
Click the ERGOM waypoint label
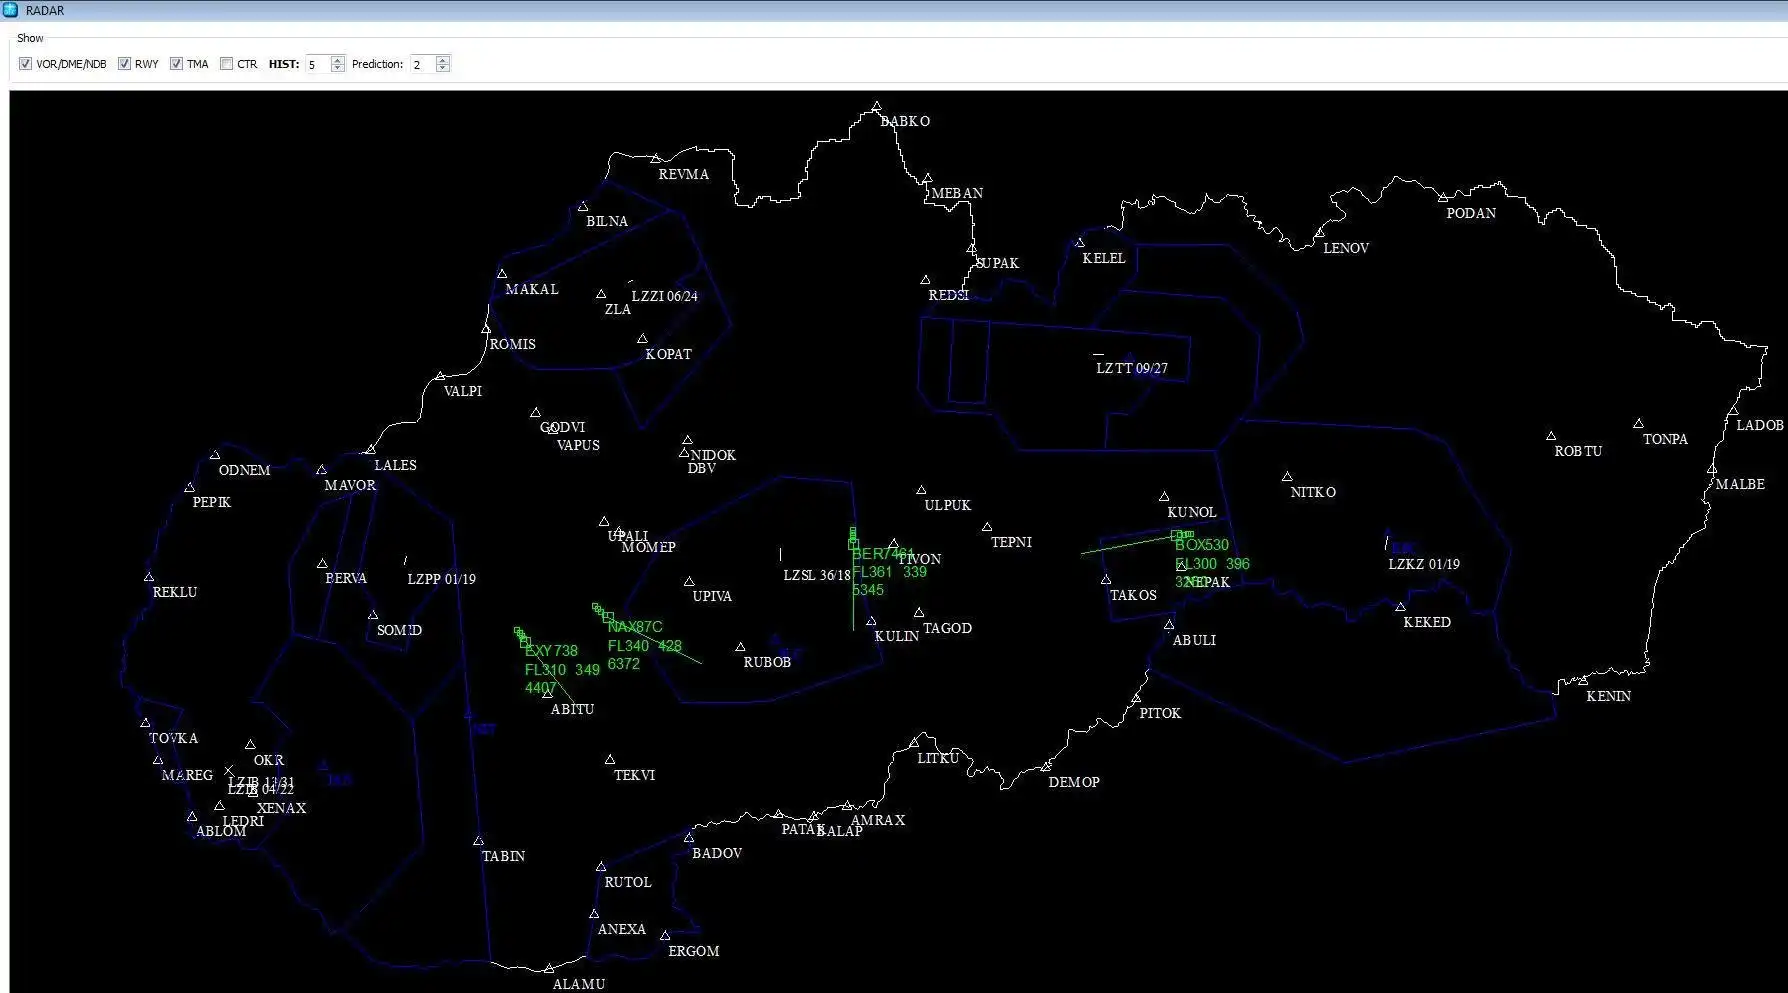click(694, 951)
